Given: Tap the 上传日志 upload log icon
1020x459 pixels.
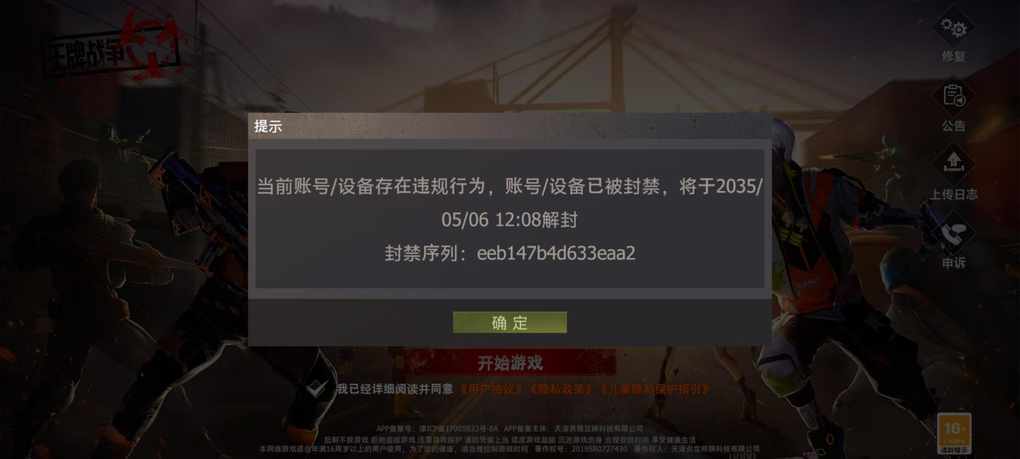Looking at the screenshot, I should pos(954,165).
